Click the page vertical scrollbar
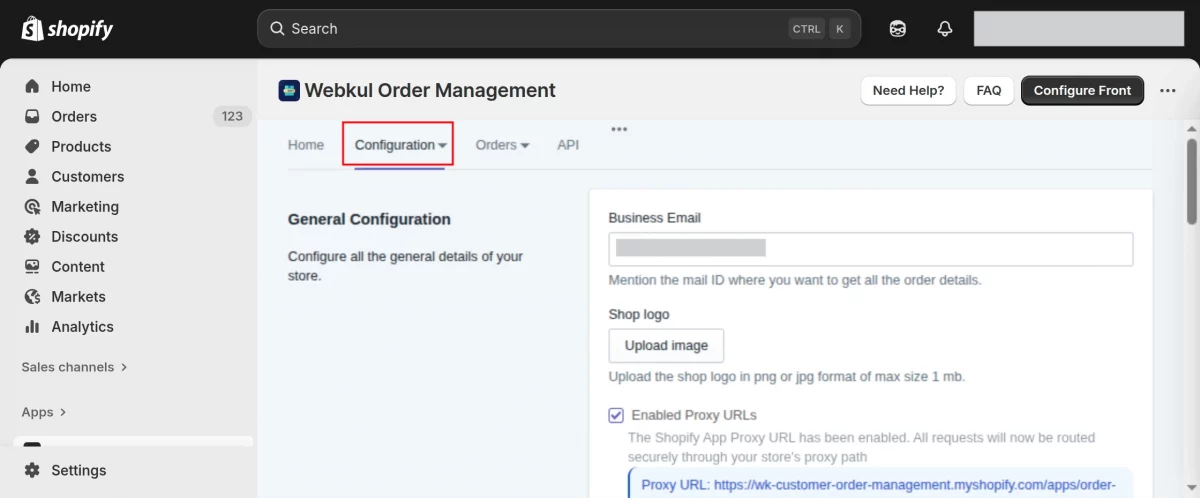 (x=1192, y=182)
